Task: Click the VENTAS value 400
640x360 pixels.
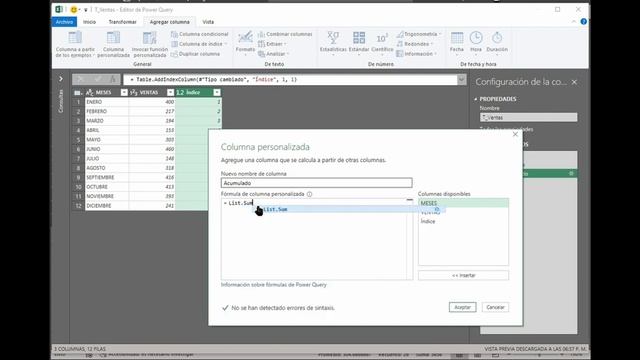Action: (152, 102)
